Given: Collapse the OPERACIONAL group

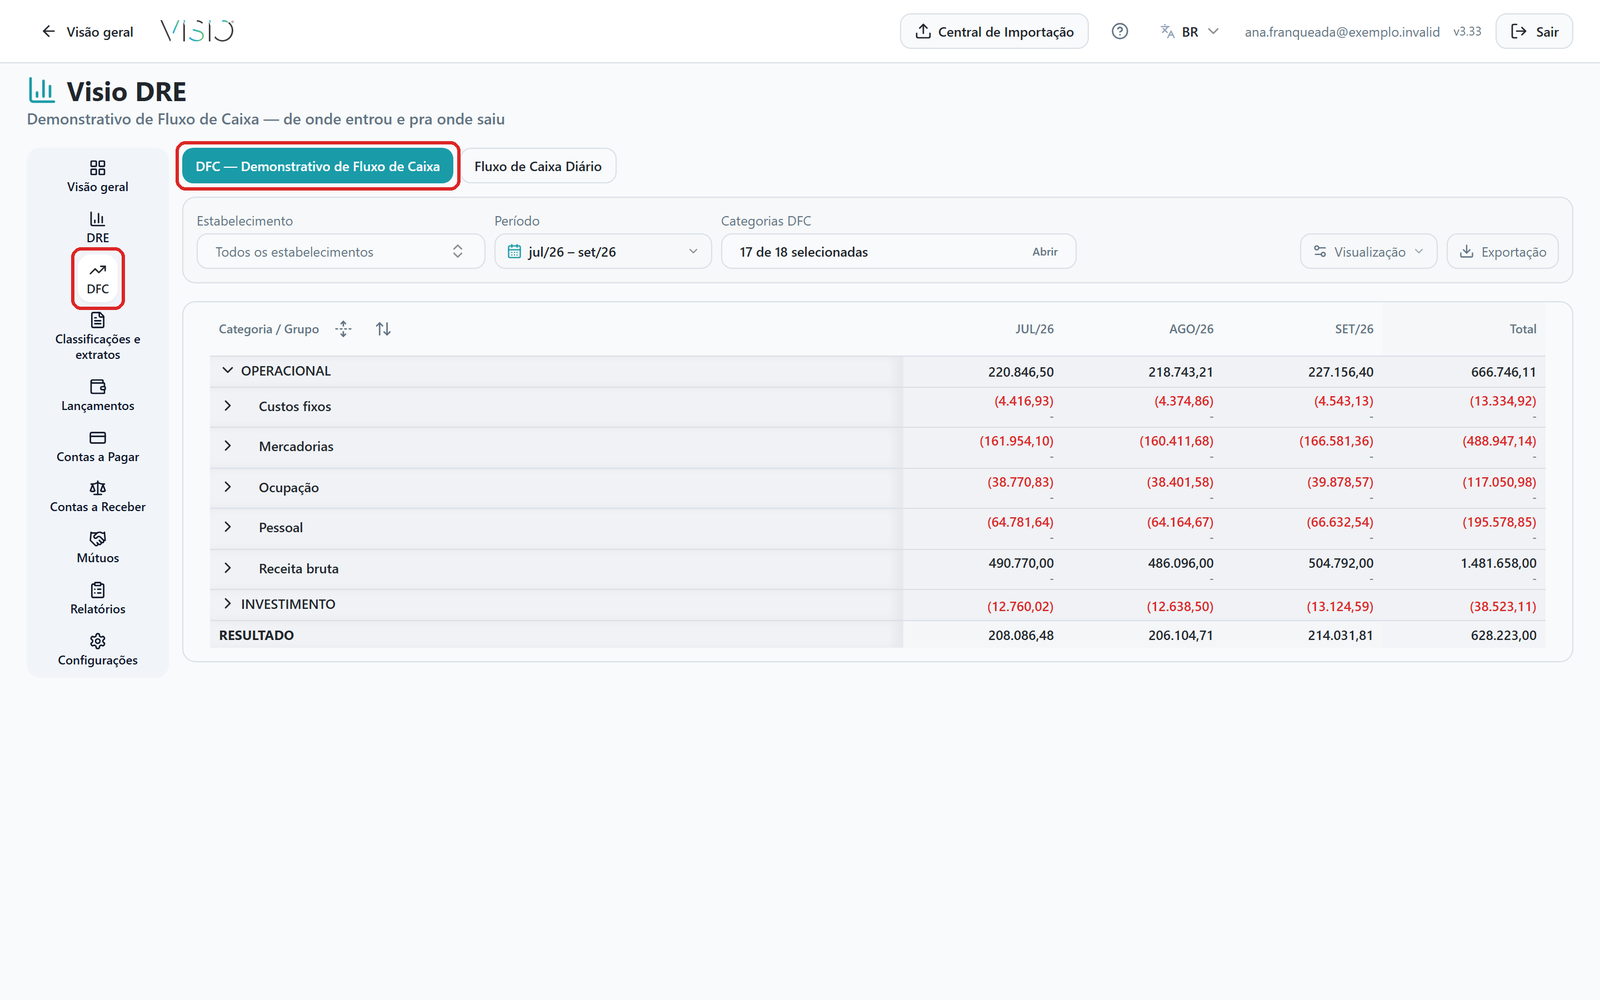Looking at the screenshot, I should (x=228, y=370).
